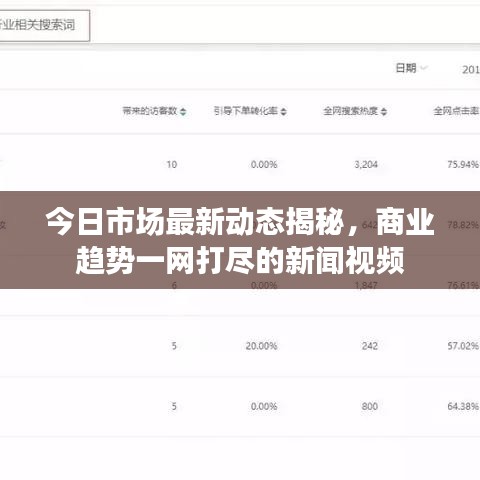
Task: Click the 全网点击率 column header
Action: (456, 111)
